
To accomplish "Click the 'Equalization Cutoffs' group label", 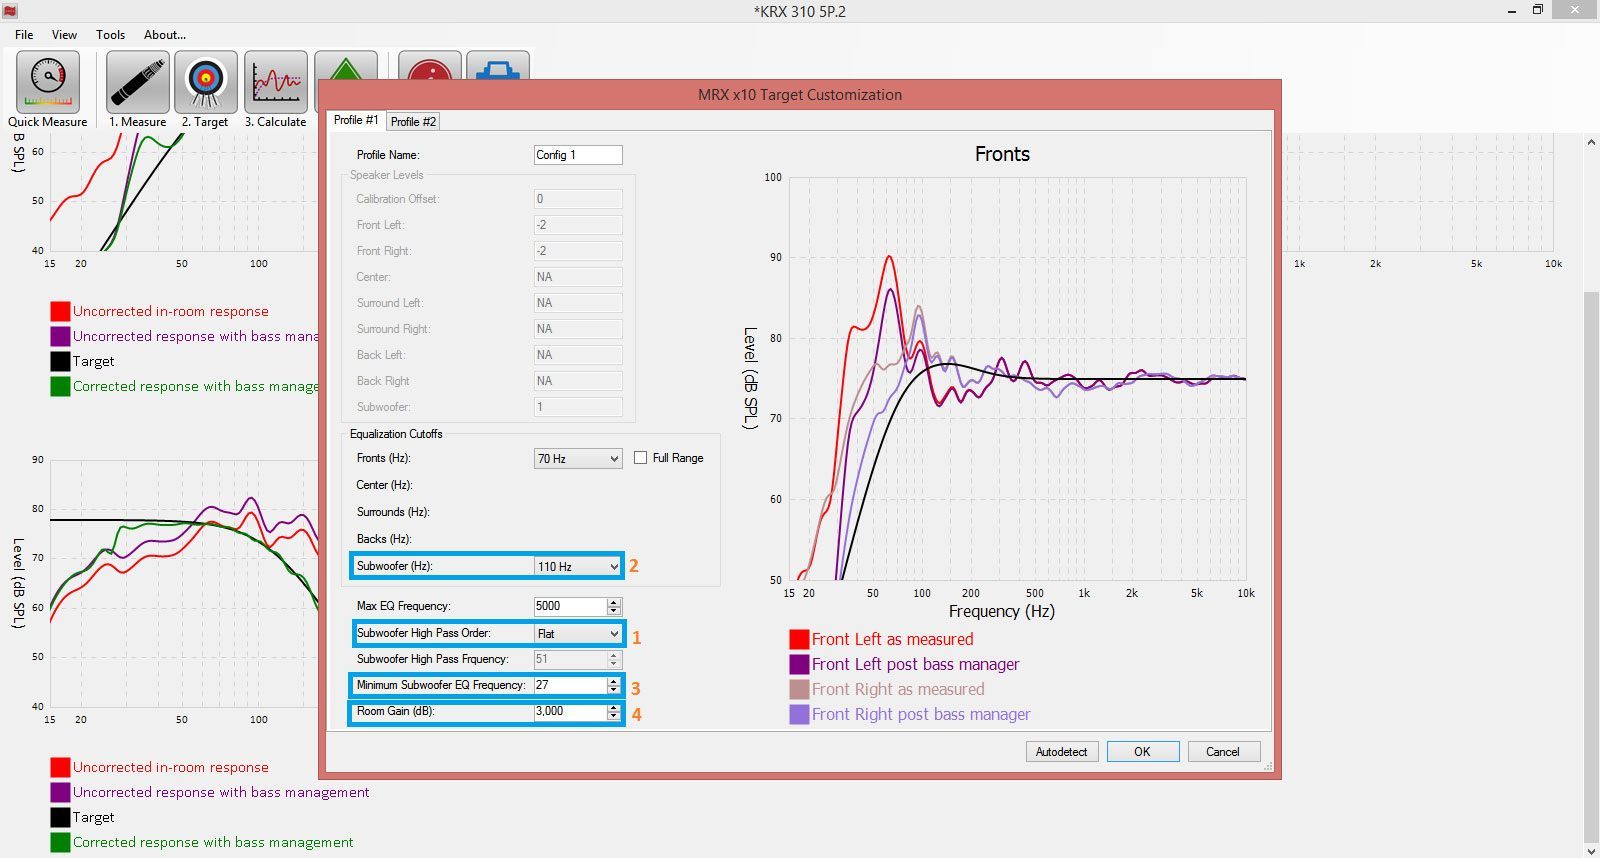I will 396,434.
